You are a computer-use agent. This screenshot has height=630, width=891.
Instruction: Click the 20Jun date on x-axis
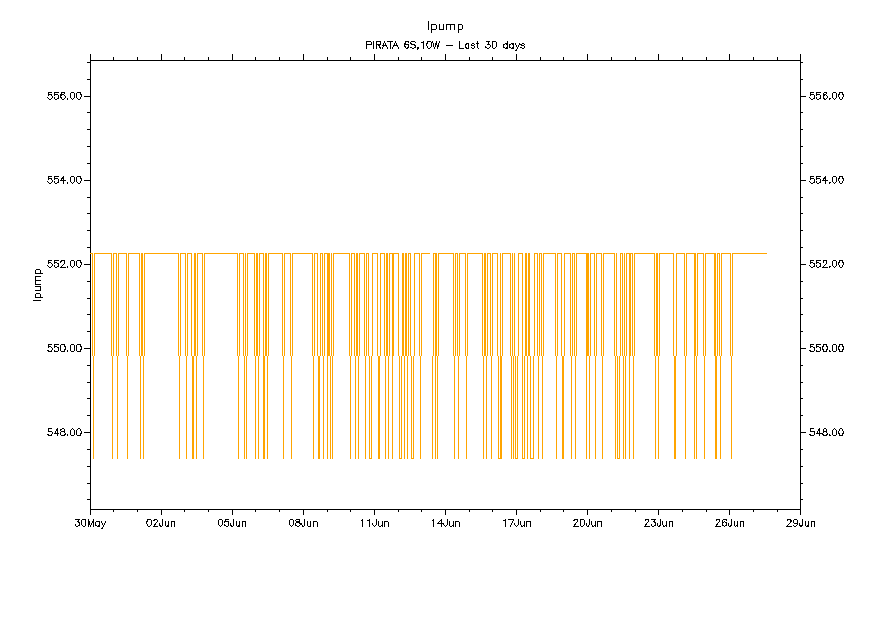tap(587, 522)
